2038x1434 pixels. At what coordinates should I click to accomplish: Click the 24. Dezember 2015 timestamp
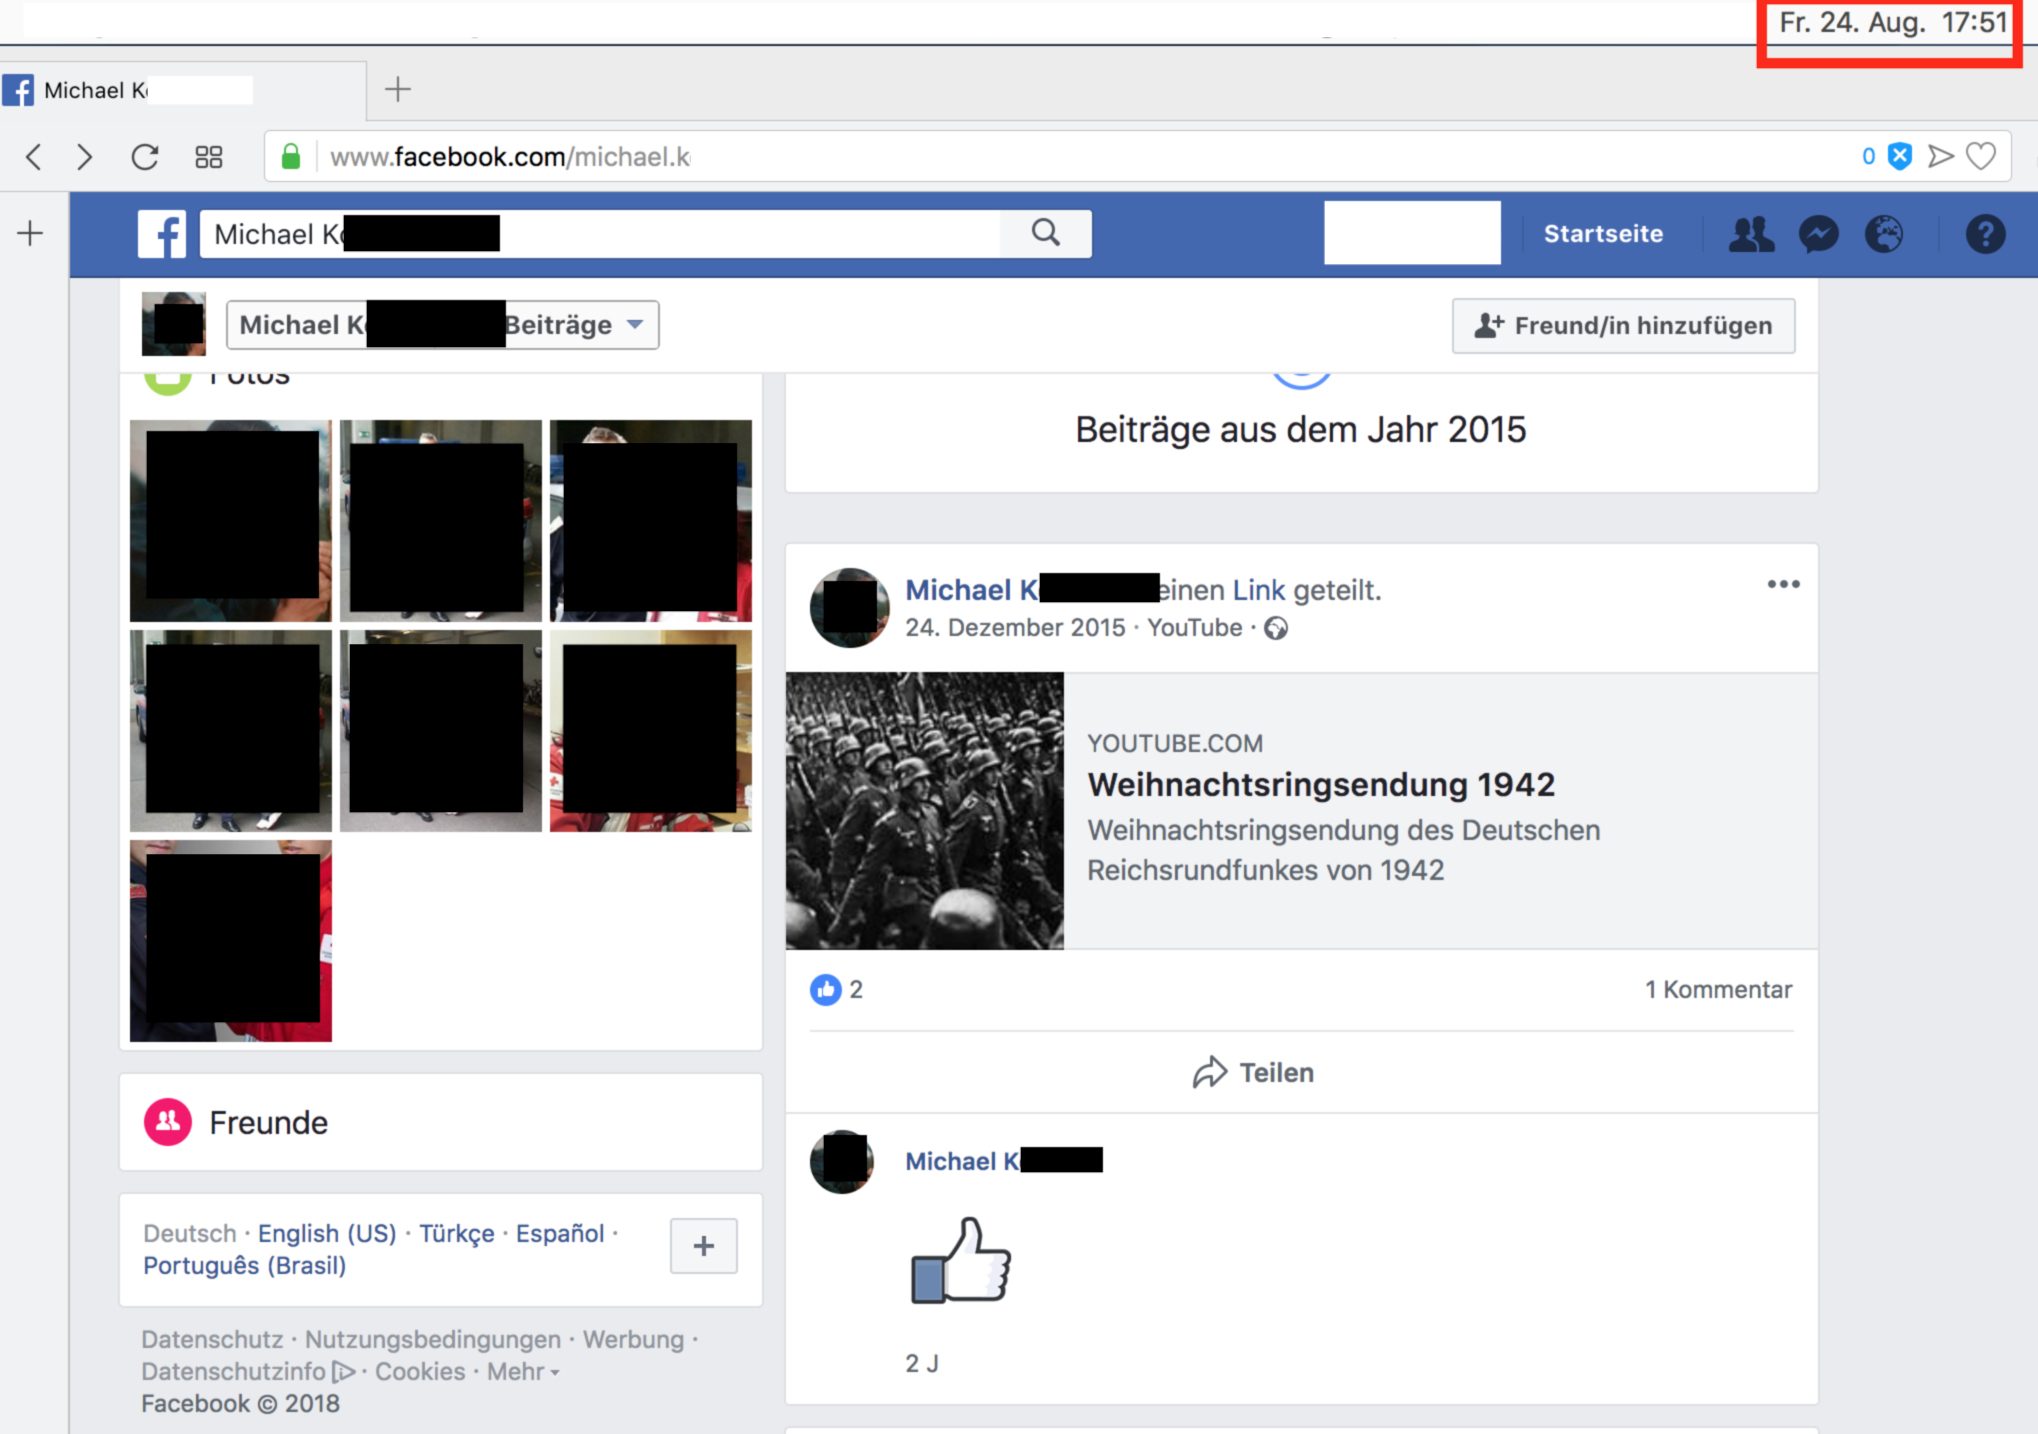1015,628
